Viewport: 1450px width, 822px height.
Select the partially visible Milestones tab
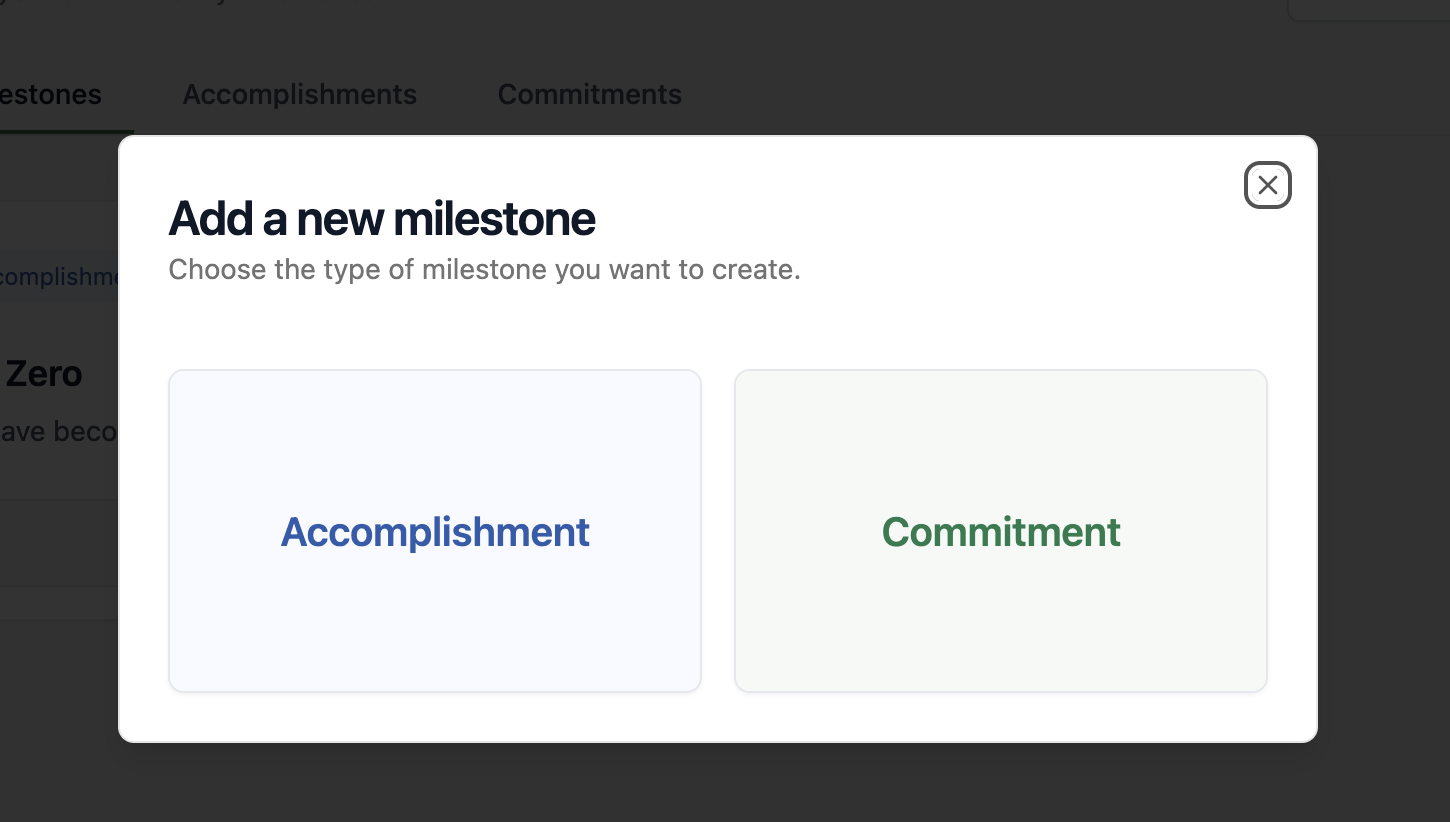click(x=52, y=94)
